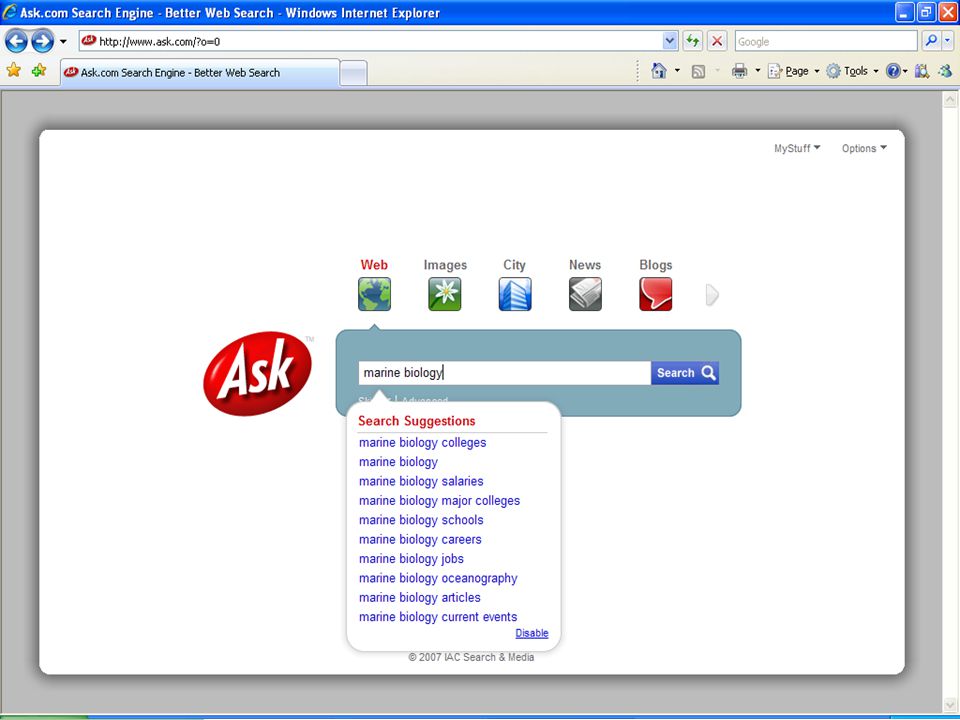Click Disable search suggestions link
The image size is (960, 720).
click(532, 633)
